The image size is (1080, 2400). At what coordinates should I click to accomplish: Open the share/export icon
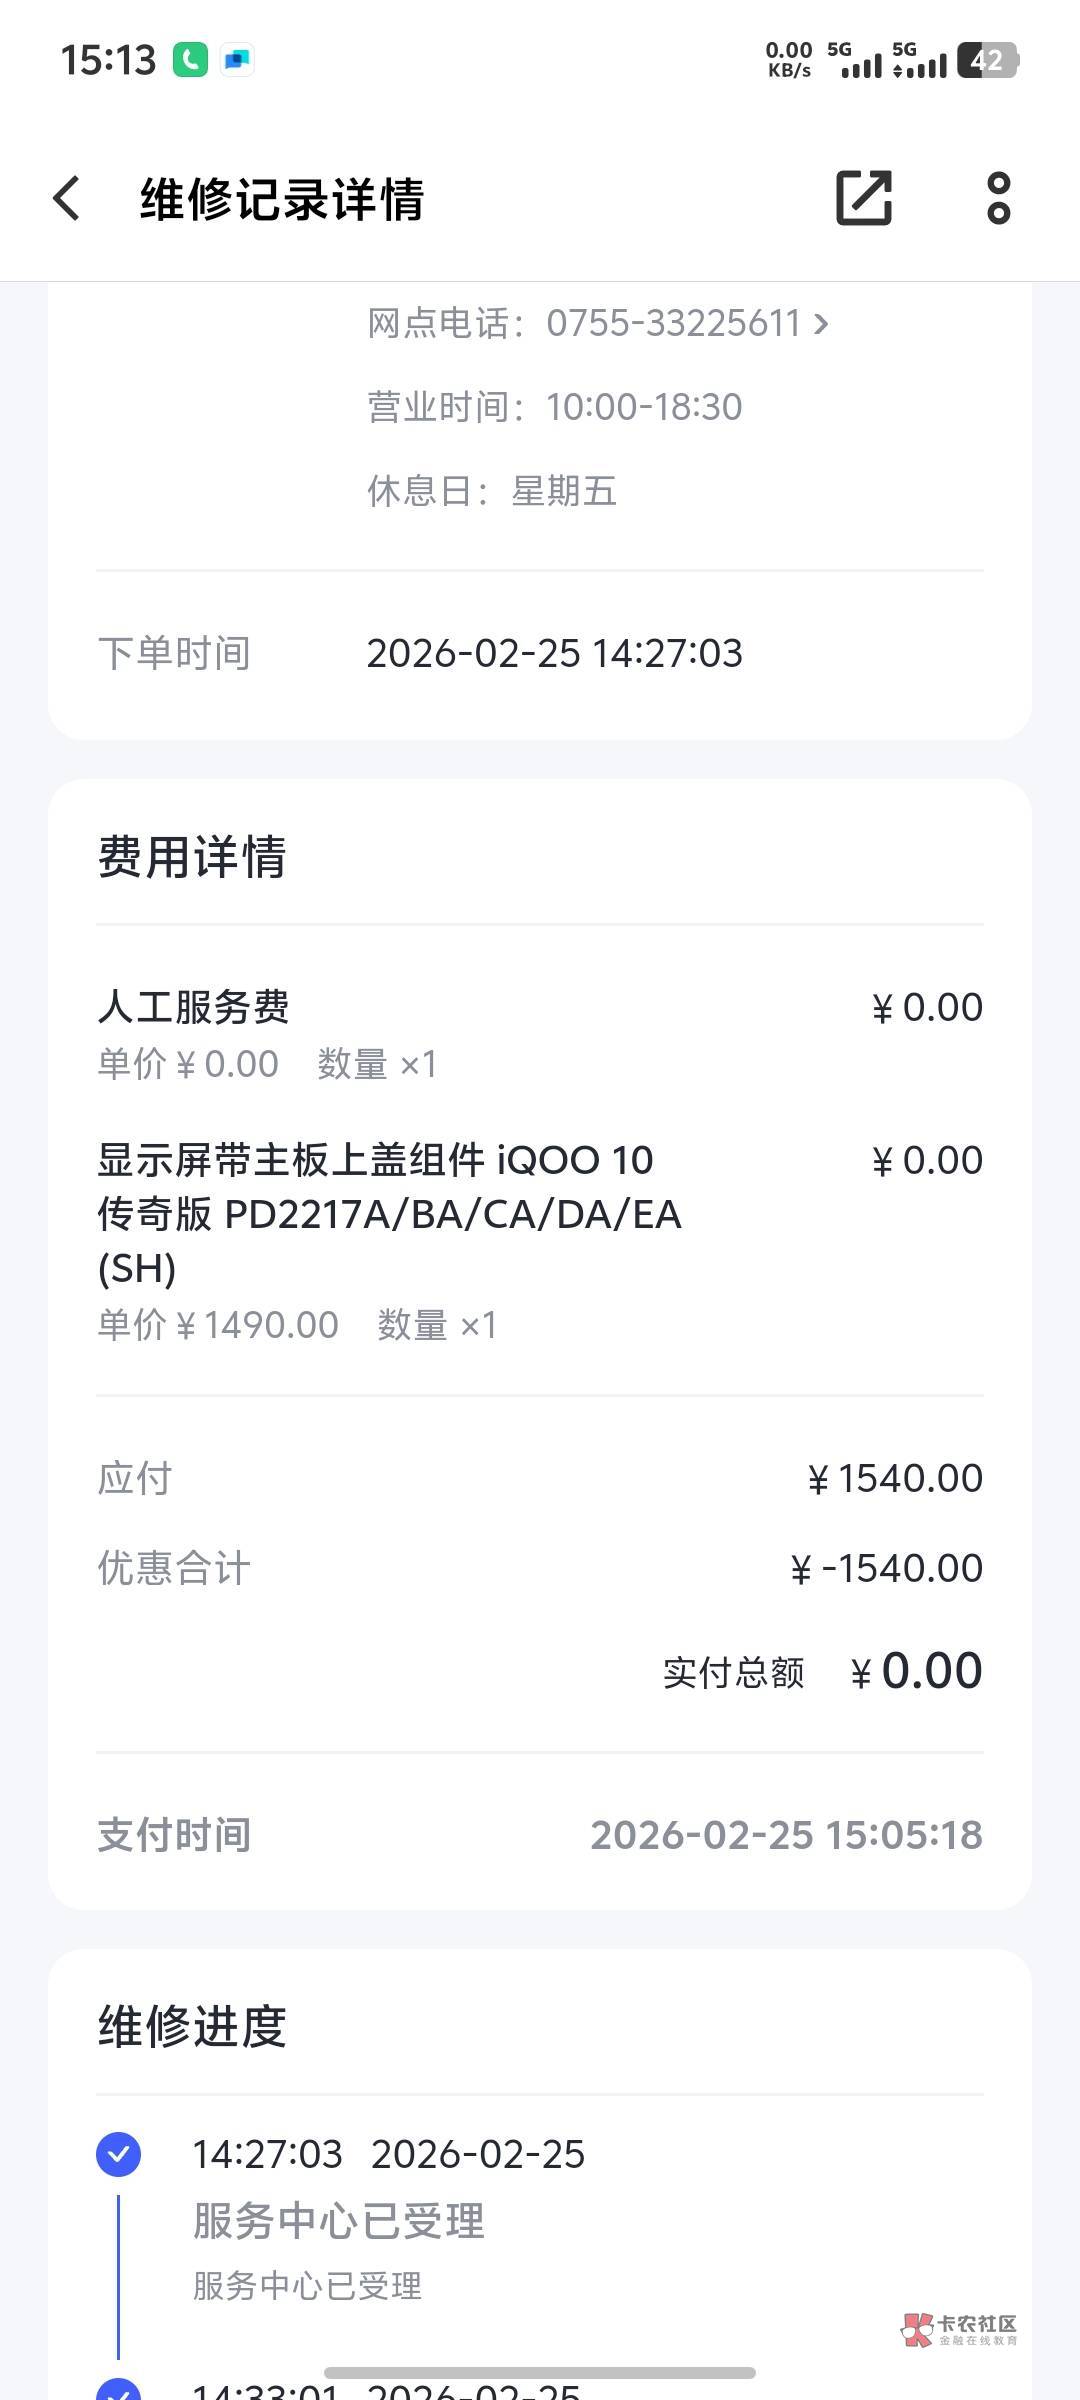tap(863, 198)
